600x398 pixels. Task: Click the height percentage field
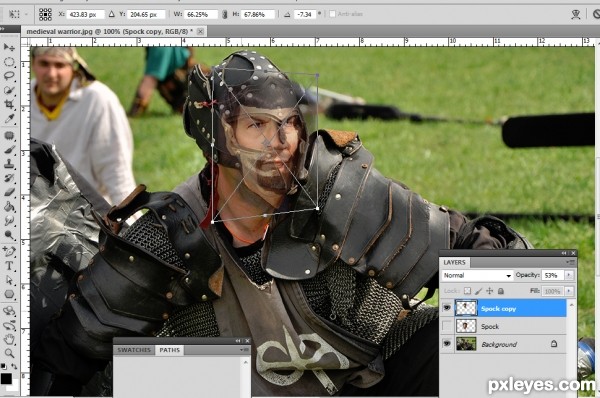pos(258,15)
